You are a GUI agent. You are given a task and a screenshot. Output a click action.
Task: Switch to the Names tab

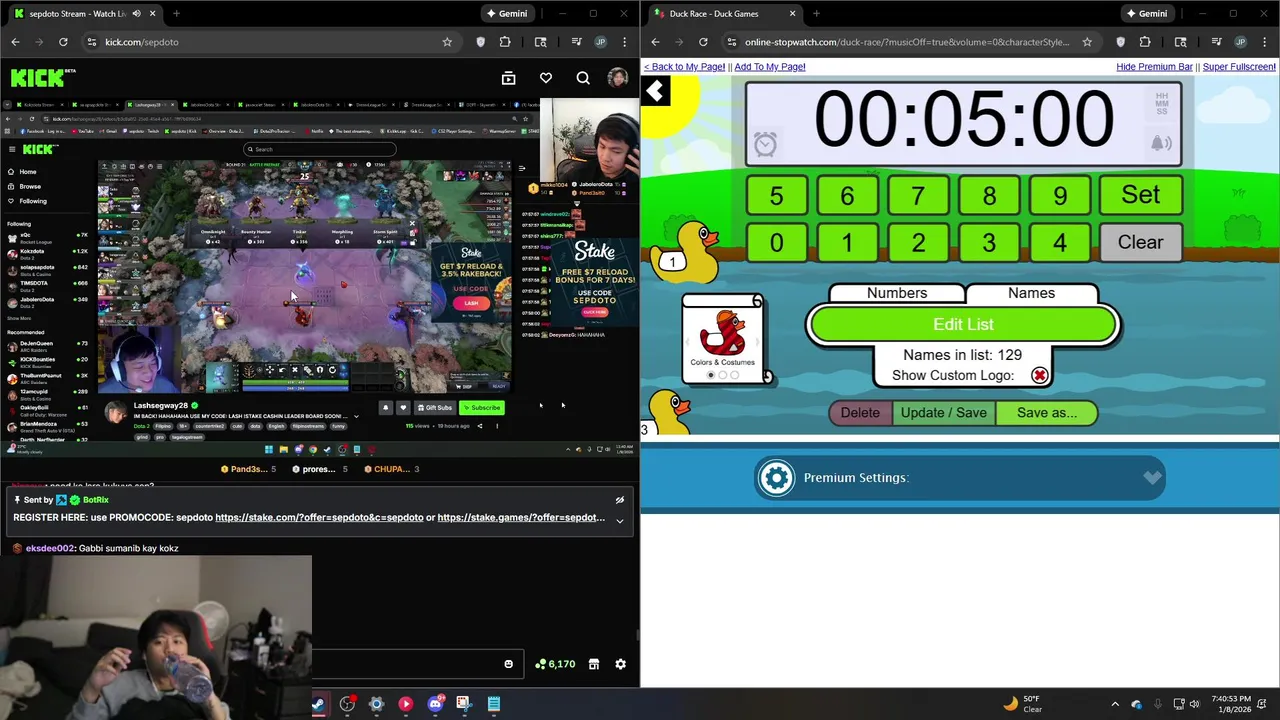pyautogui.click(x=1031, y=293)
